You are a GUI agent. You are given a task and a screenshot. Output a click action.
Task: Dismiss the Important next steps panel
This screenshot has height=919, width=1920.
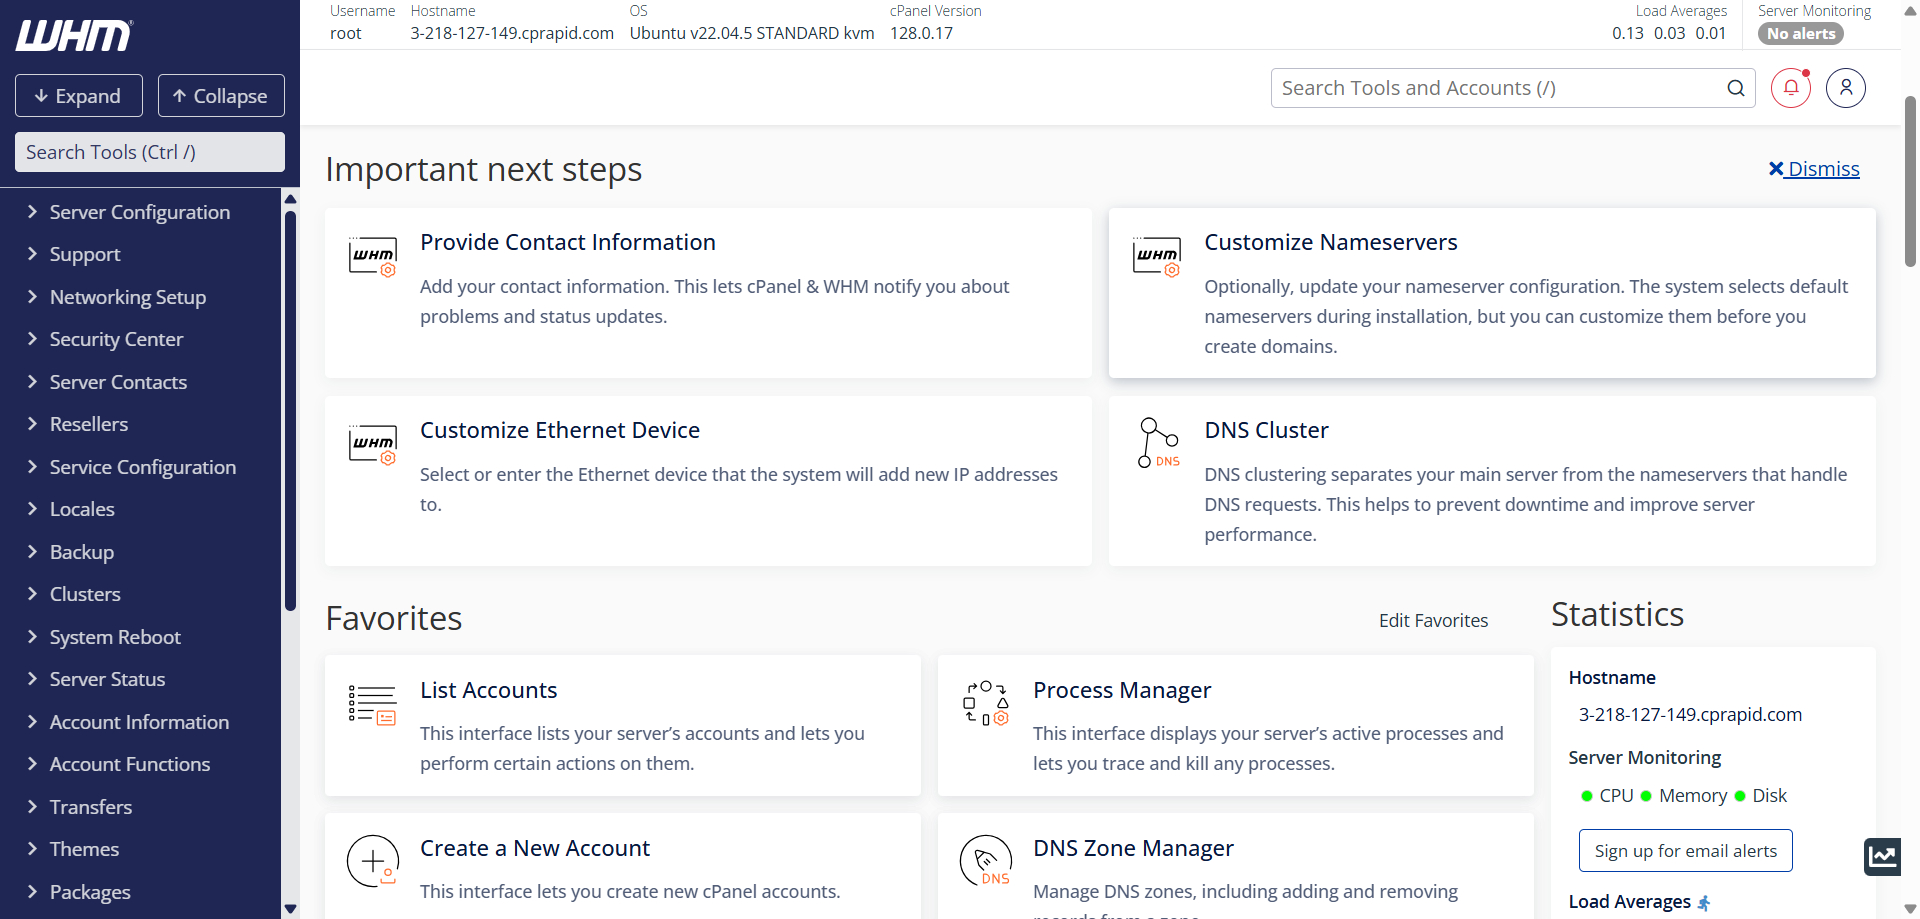1814,169
